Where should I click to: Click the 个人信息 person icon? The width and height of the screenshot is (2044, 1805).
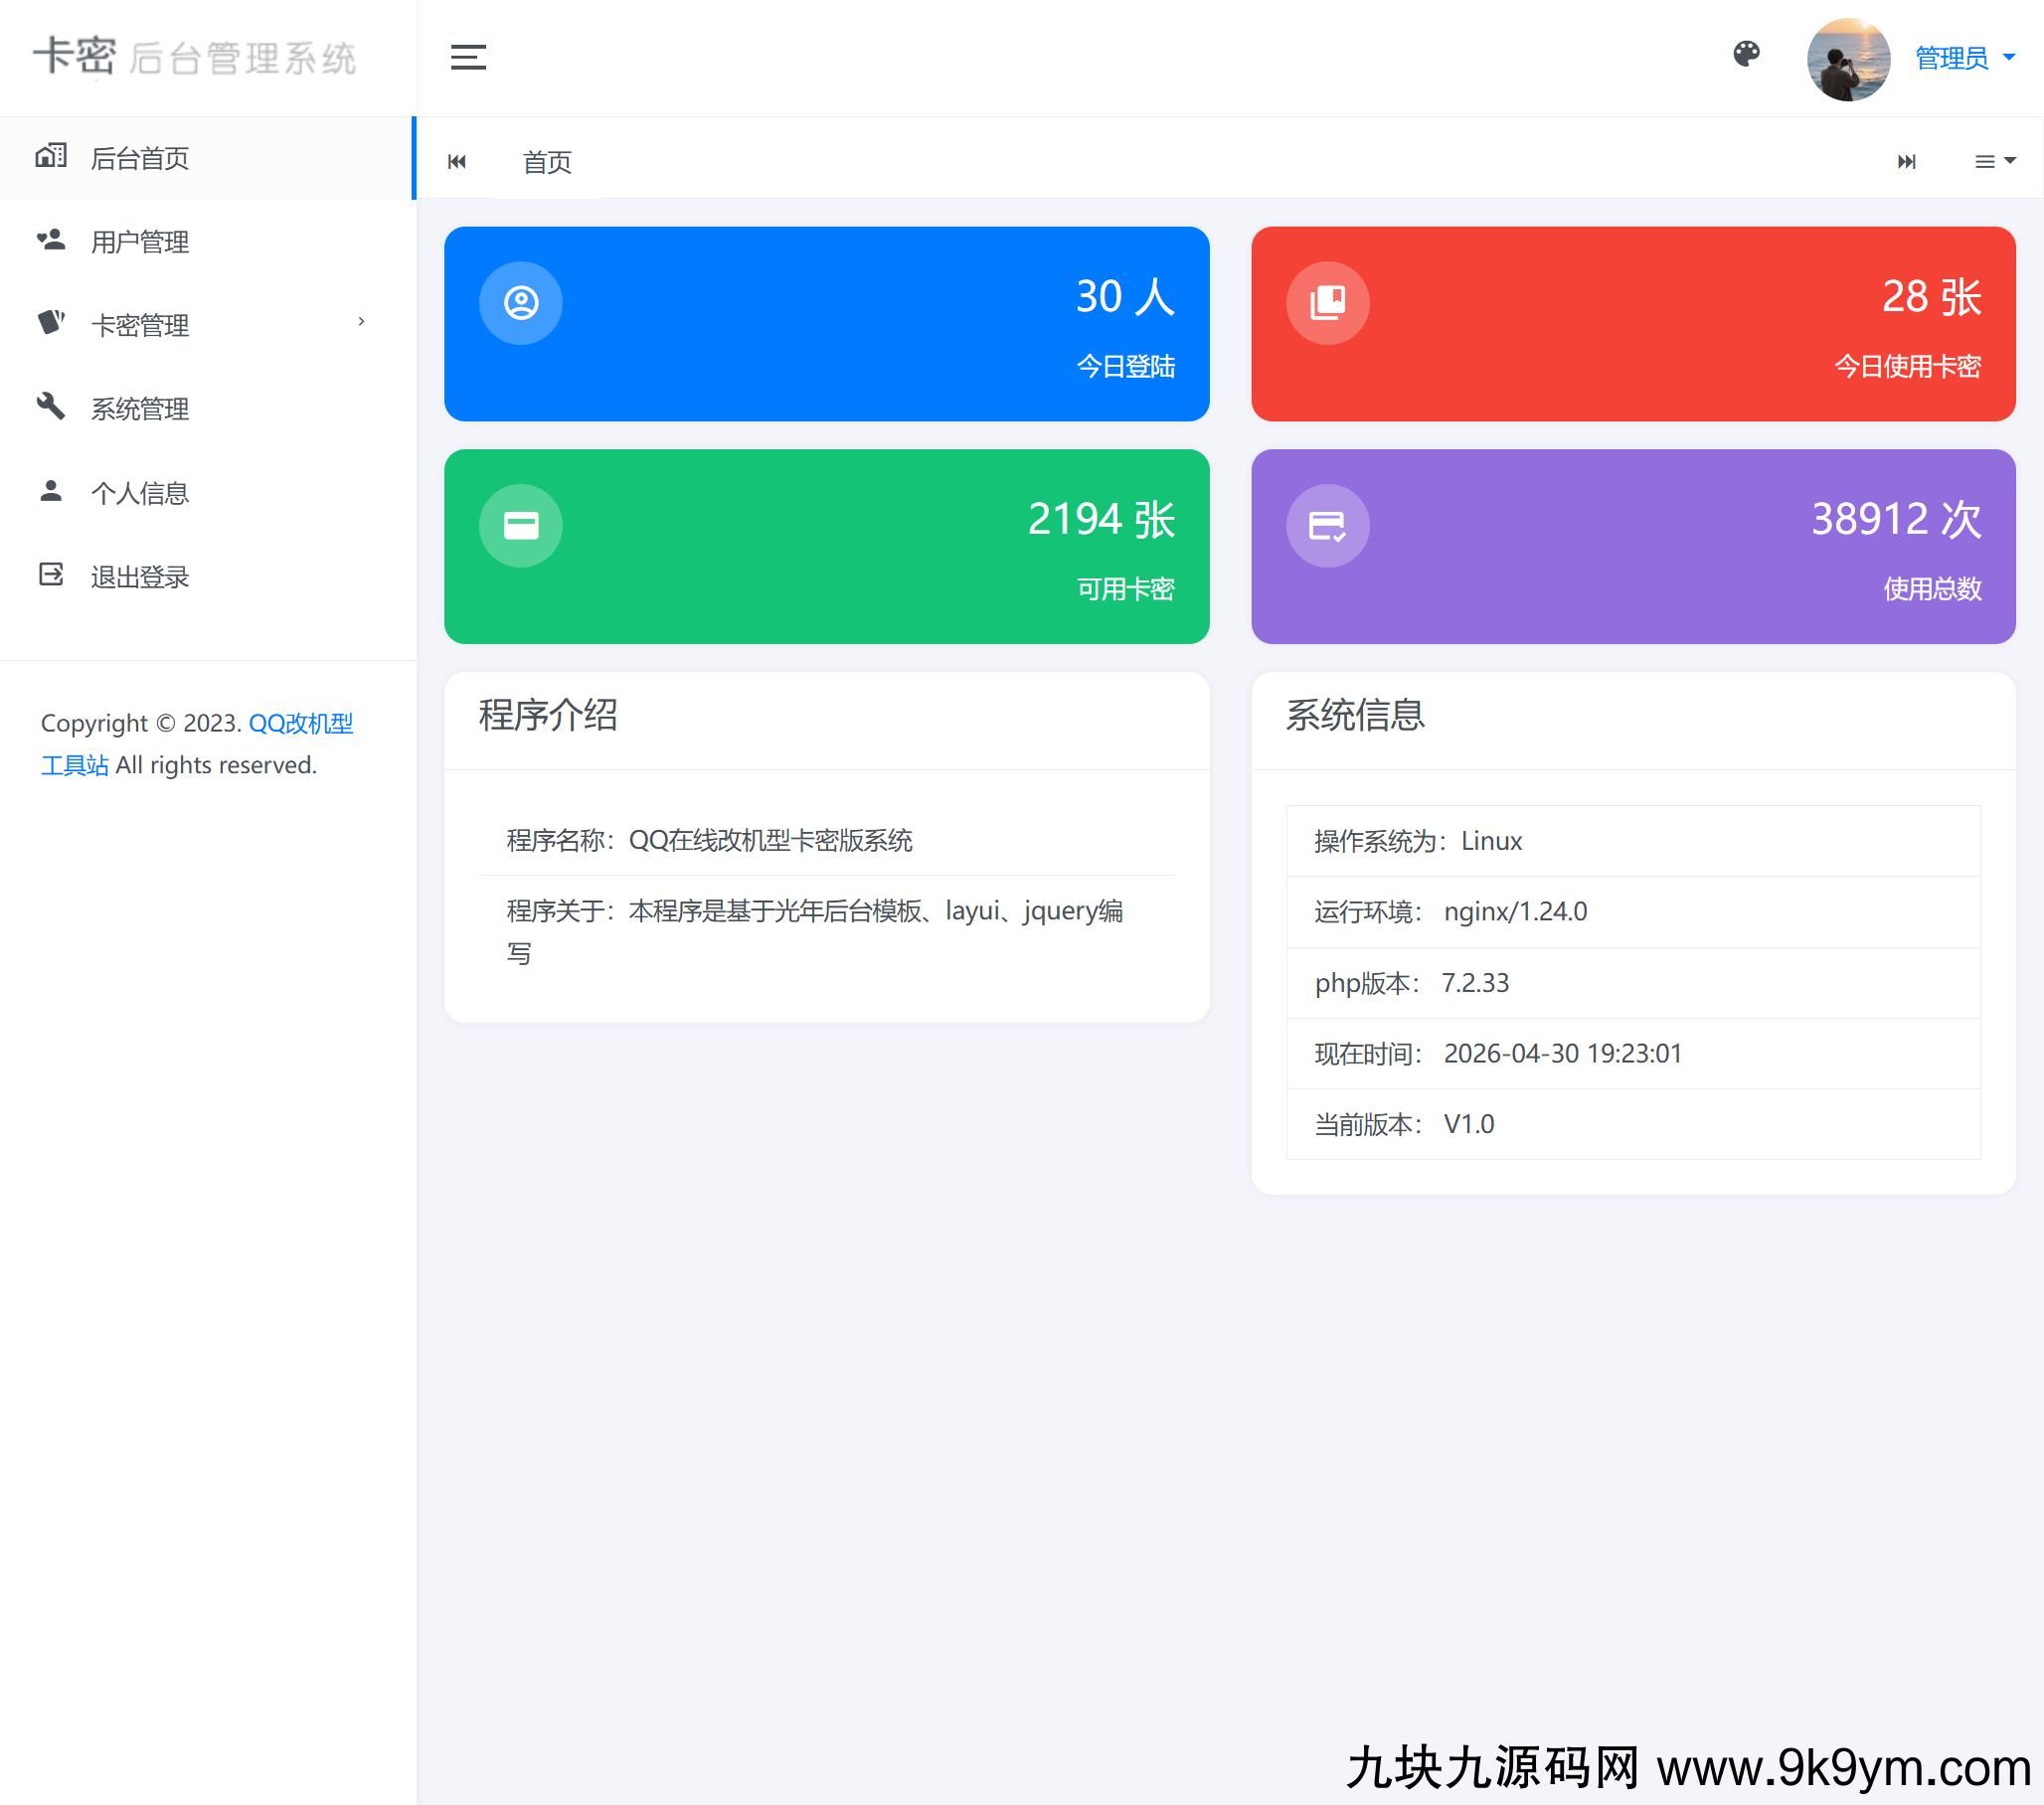tap(51, 490)
